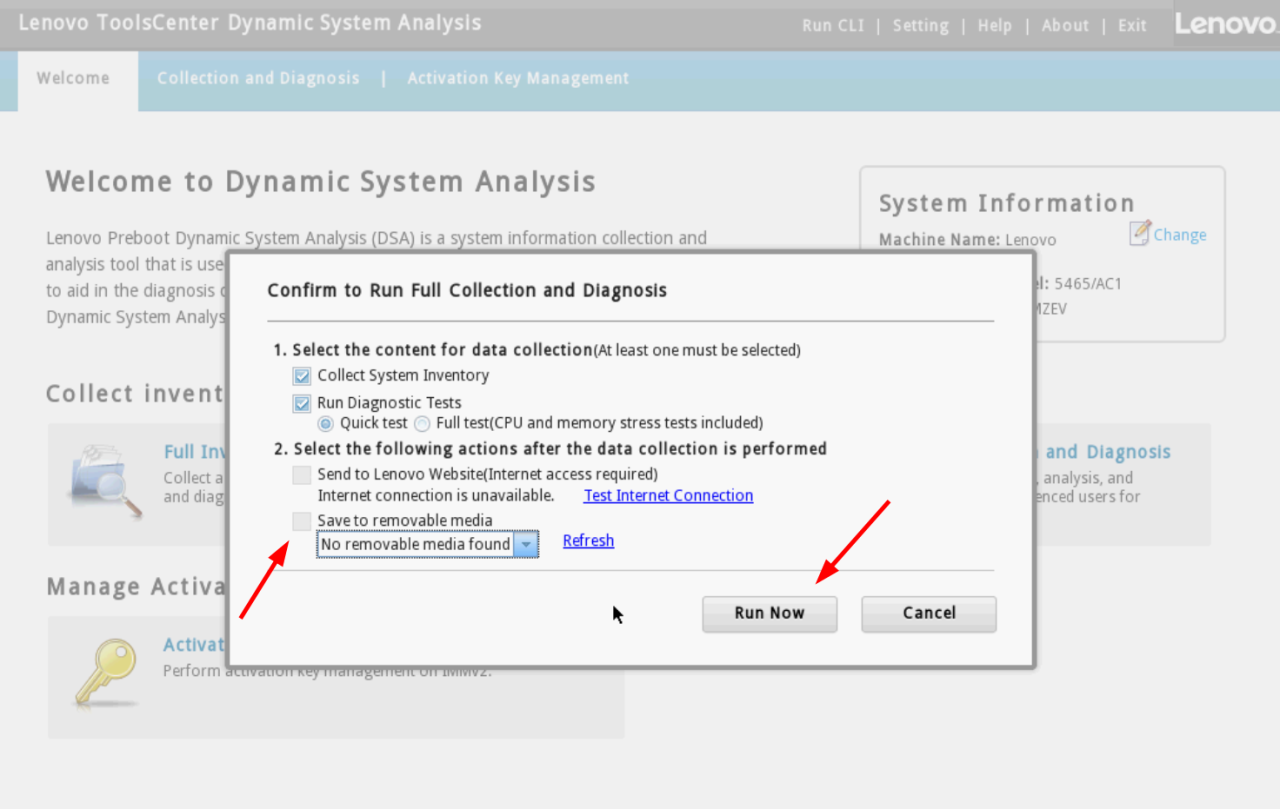Cancel the confirmation dialog
Screen dimensions: 1280x809
click(x=929, y=613)
